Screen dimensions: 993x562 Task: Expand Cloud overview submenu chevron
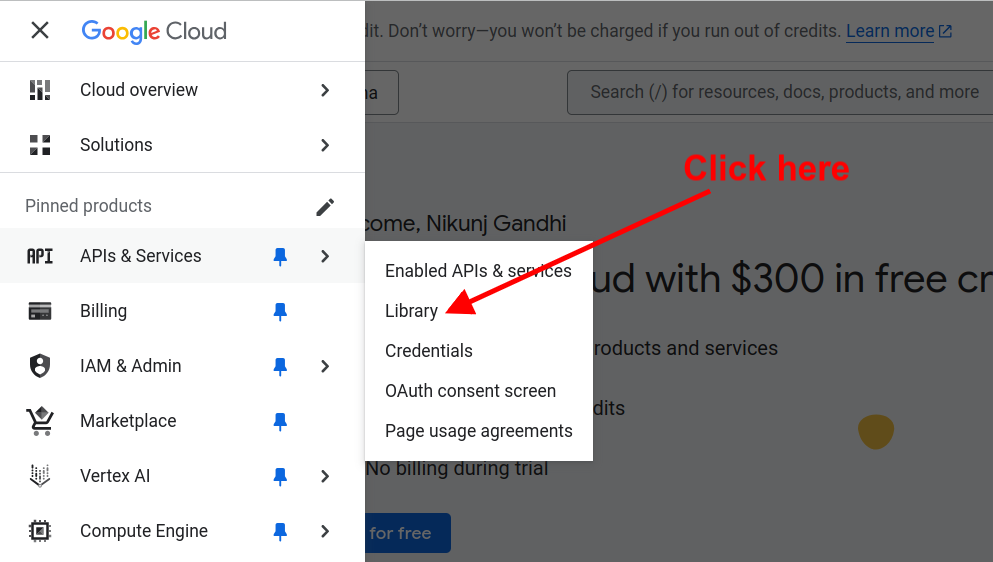(325, 91)
